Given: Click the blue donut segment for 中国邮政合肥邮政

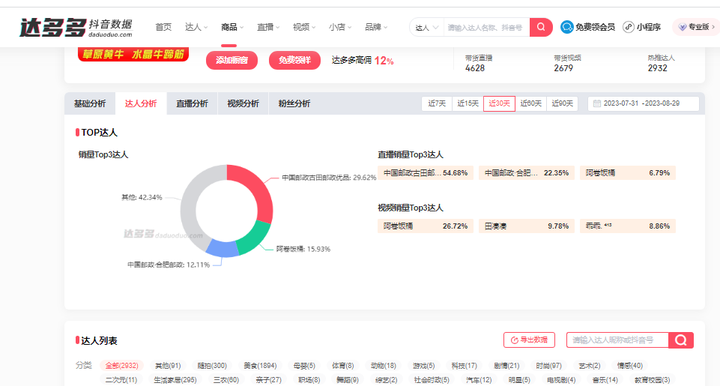Looking at the screenshot, I should click(223, 248).
